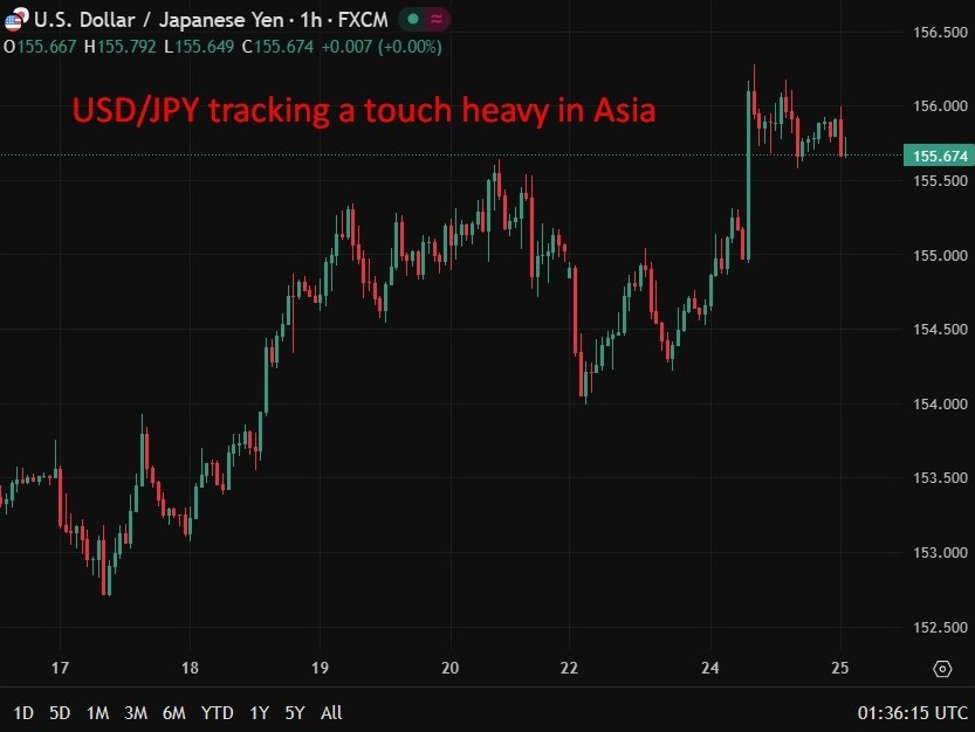Viewport: 975px width, 732px height.
Task: Toggle the price line label on the scale
Action: click(x=941, y=157)
